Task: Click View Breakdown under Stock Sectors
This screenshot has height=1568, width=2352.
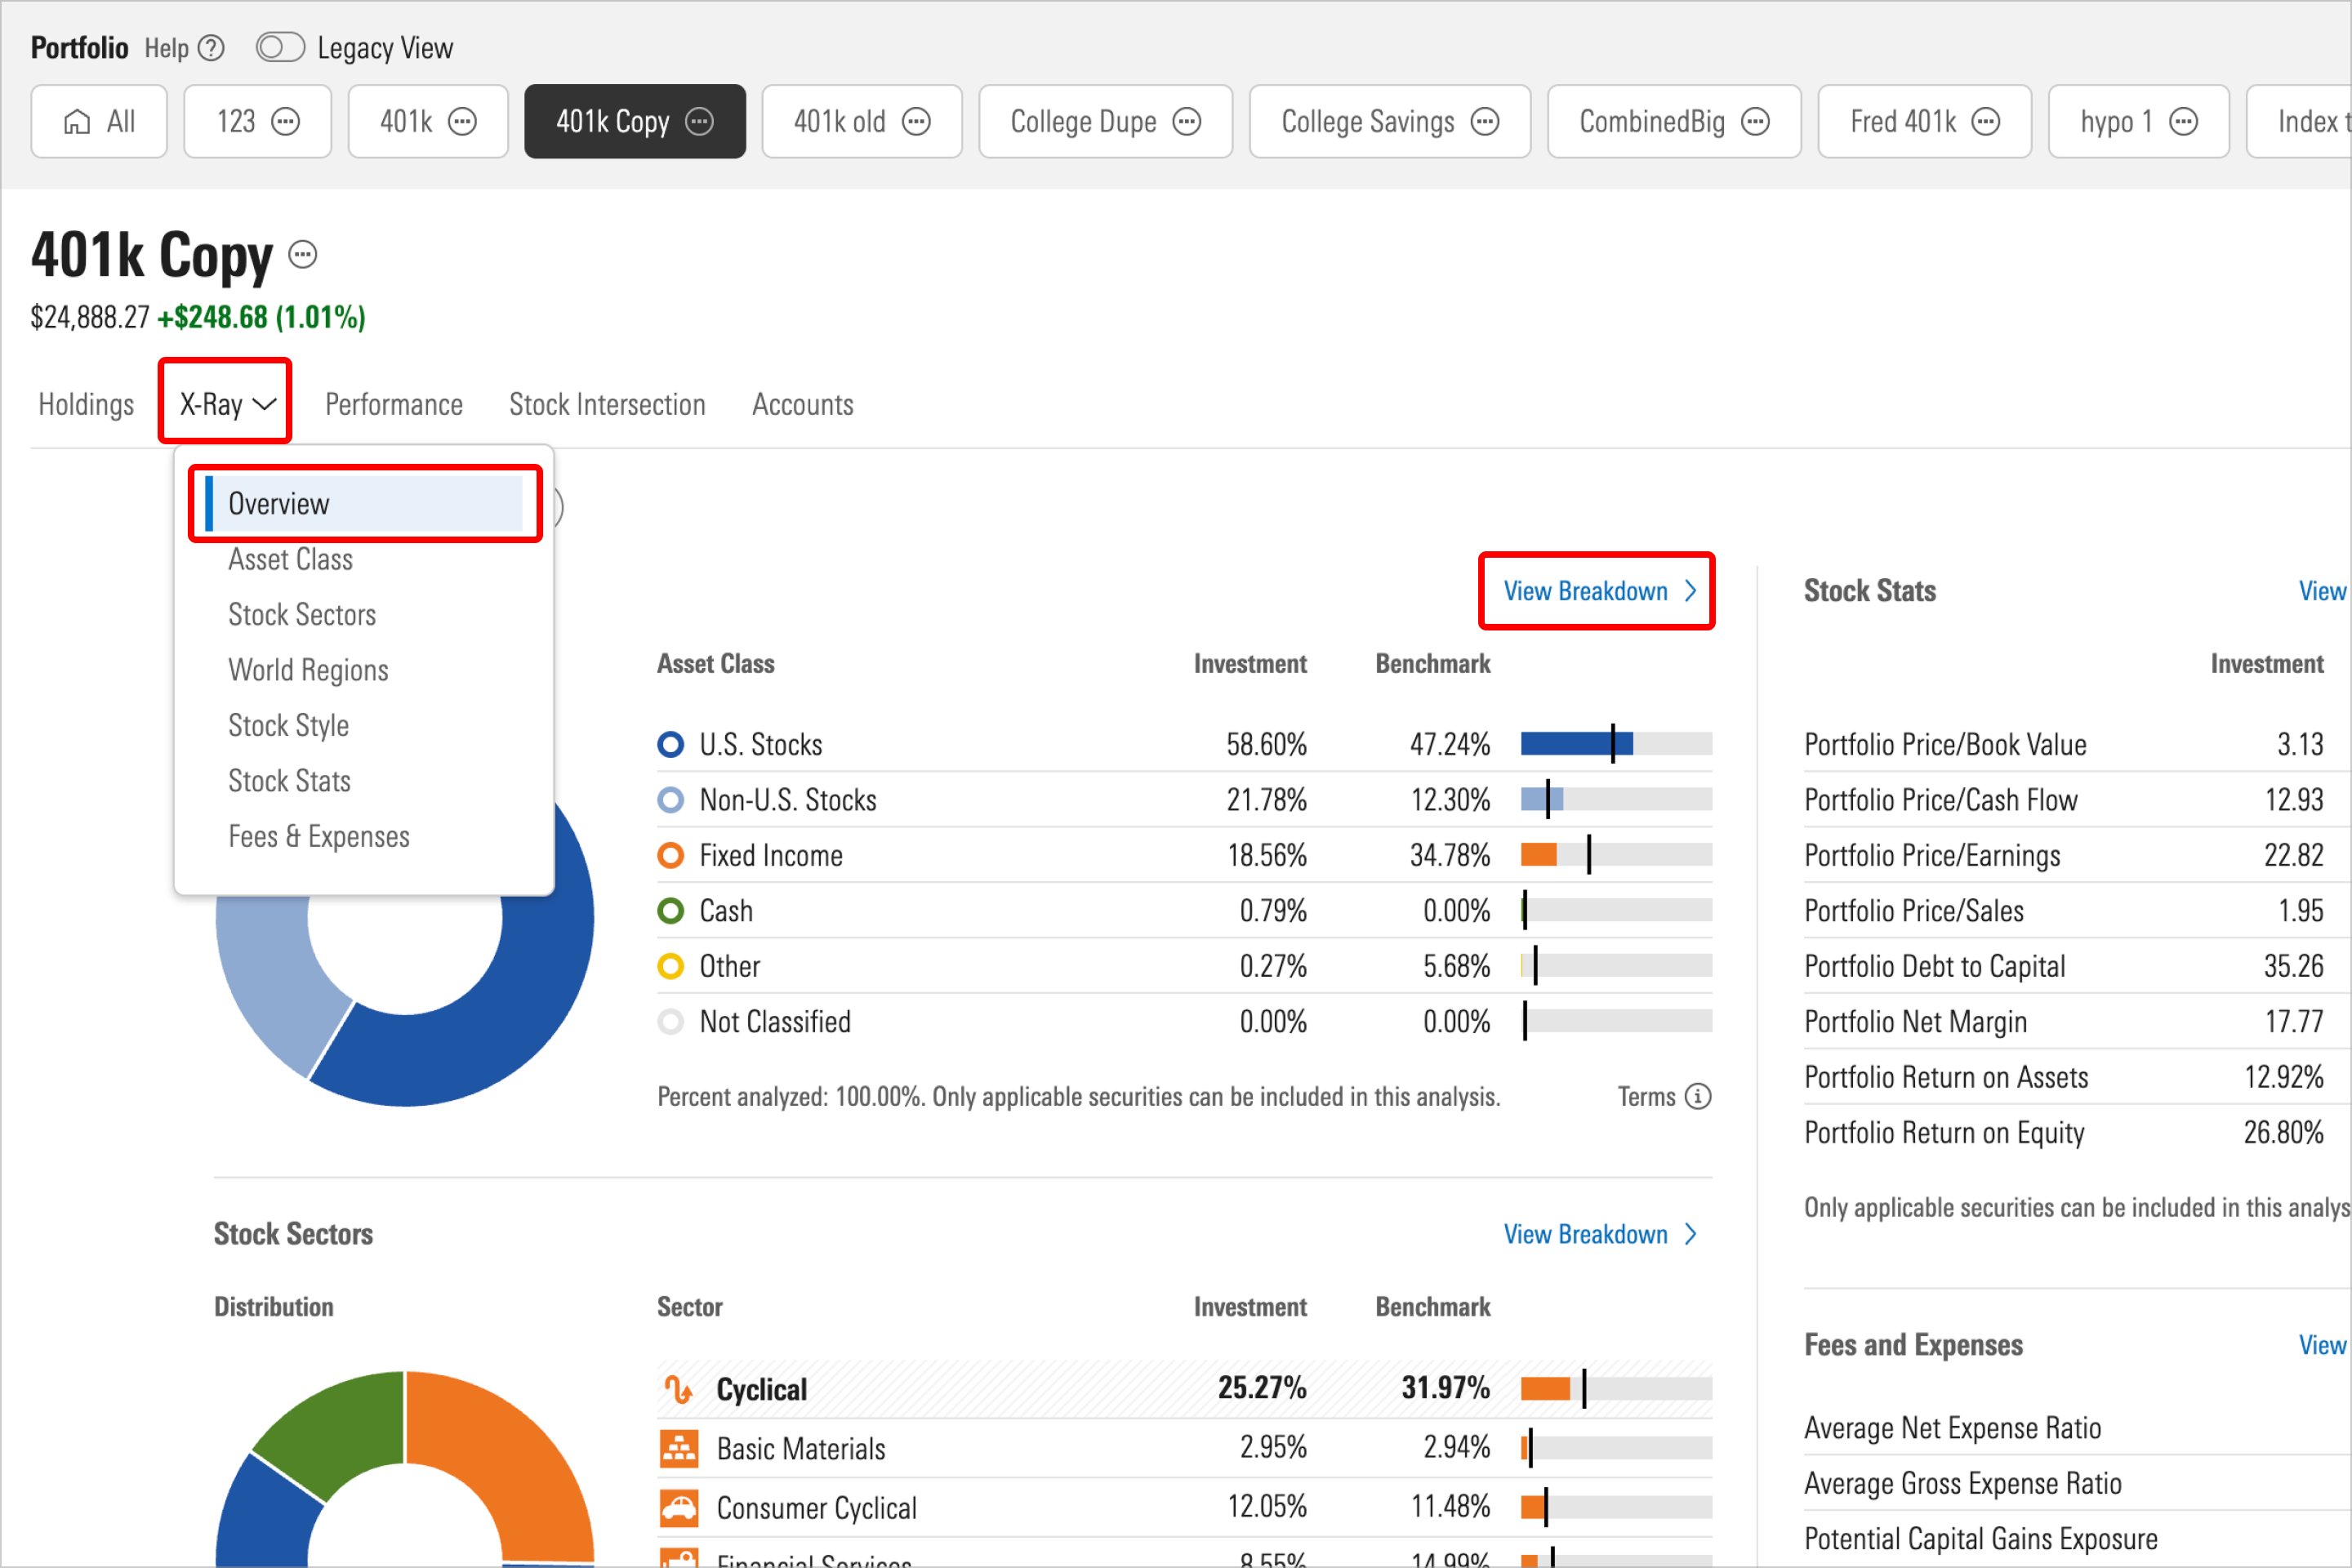Action: 1588,1233
